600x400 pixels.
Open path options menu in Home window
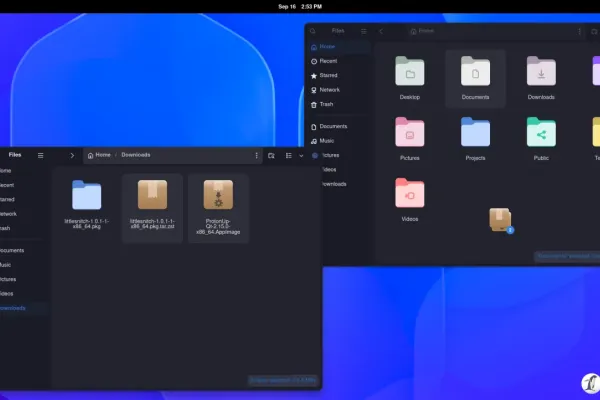[579, 31]
